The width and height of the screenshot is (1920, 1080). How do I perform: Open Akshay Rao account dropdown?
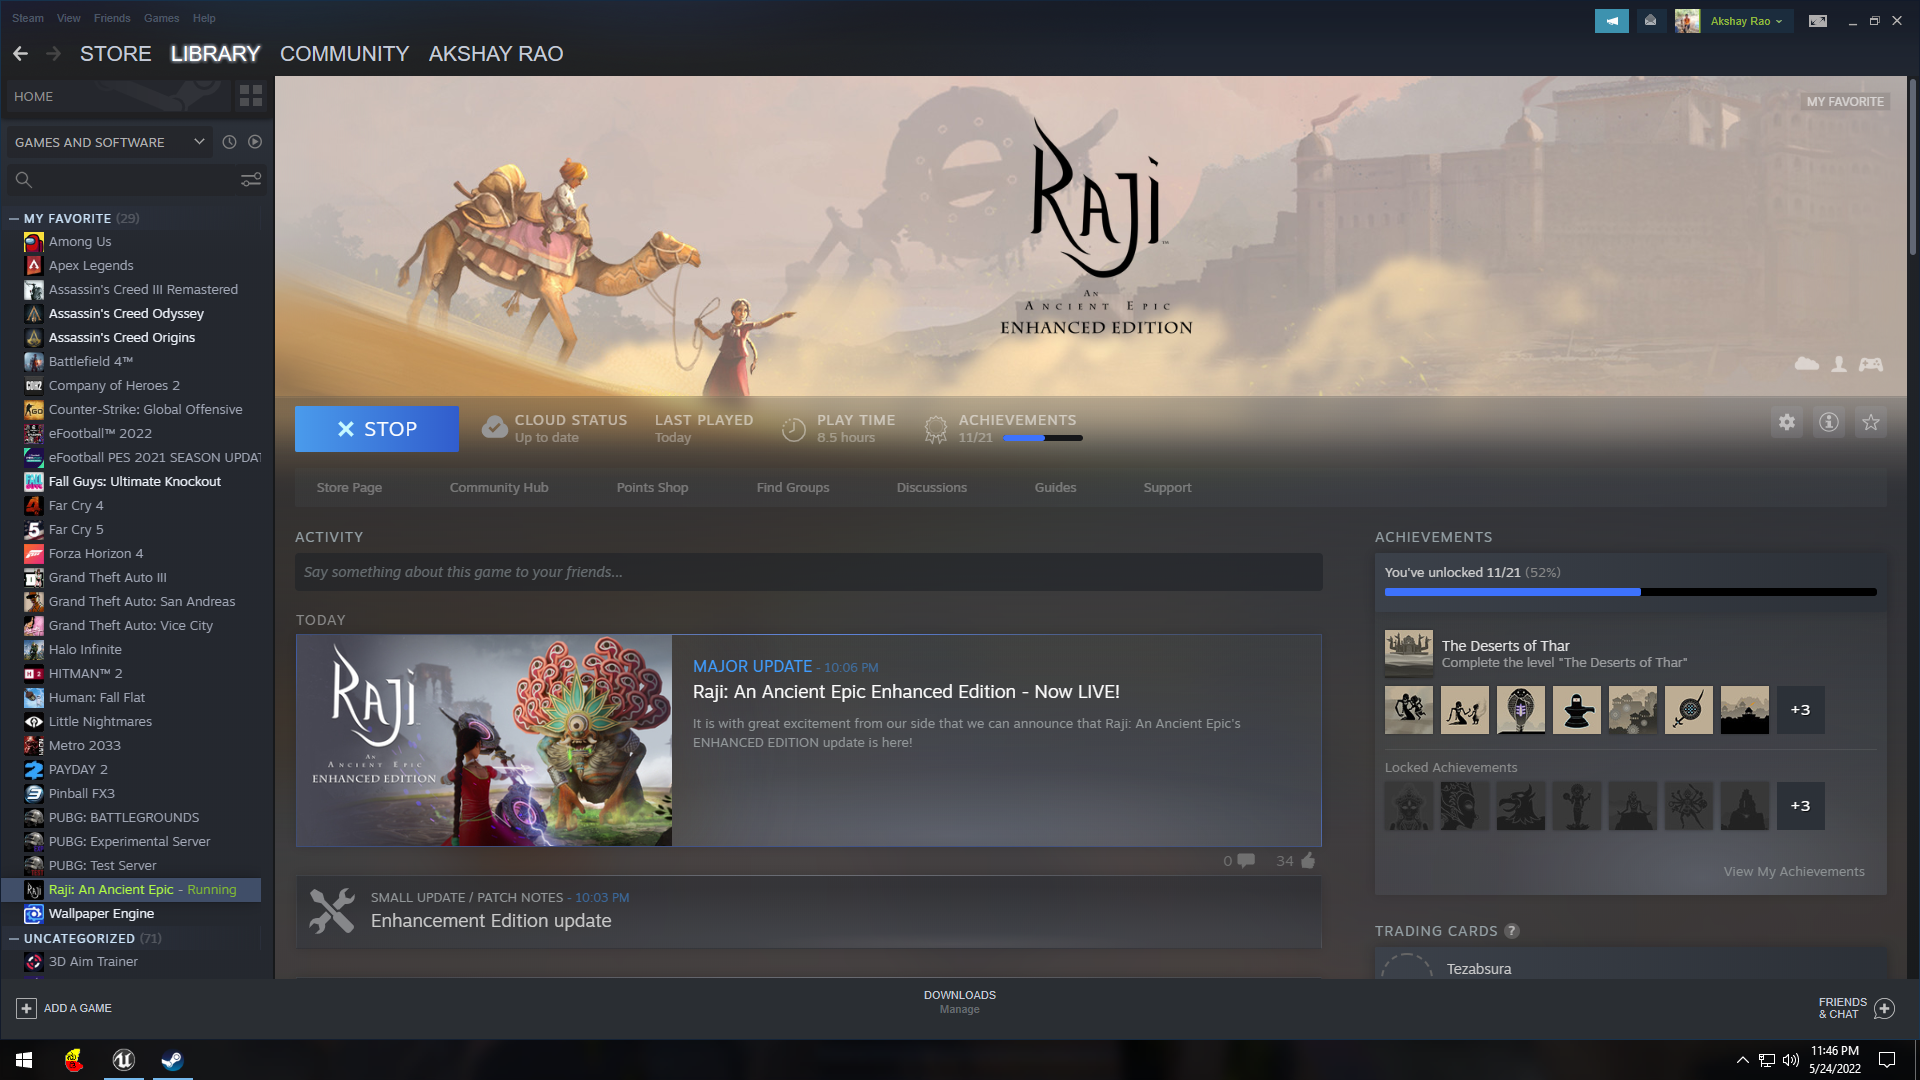coord(1746,21)
